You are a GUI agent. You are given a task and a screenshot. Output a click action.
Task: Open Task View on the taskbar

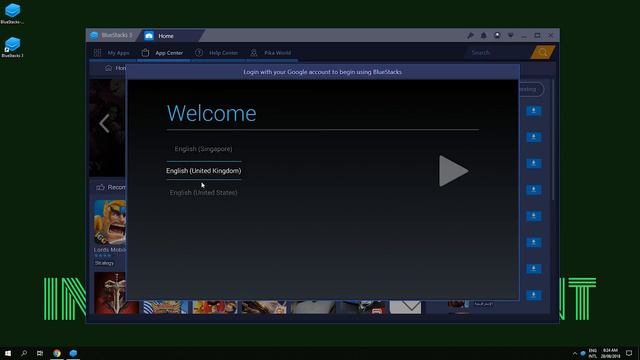(x=40, y=353)
